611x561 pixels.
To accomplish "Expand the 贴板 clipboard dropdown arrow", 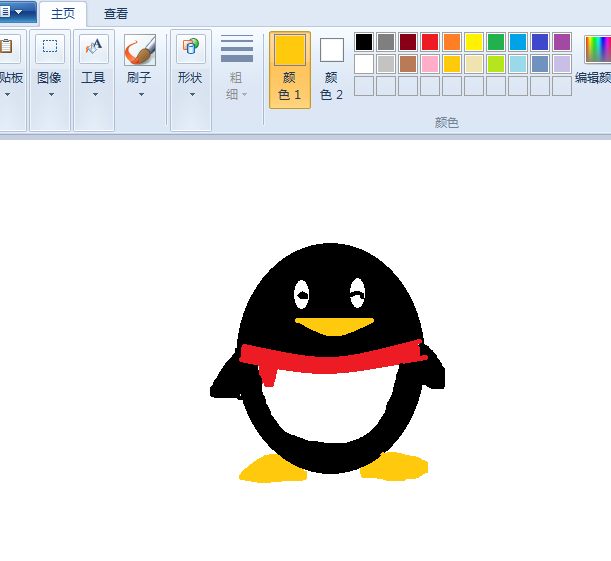I will 7,94.
